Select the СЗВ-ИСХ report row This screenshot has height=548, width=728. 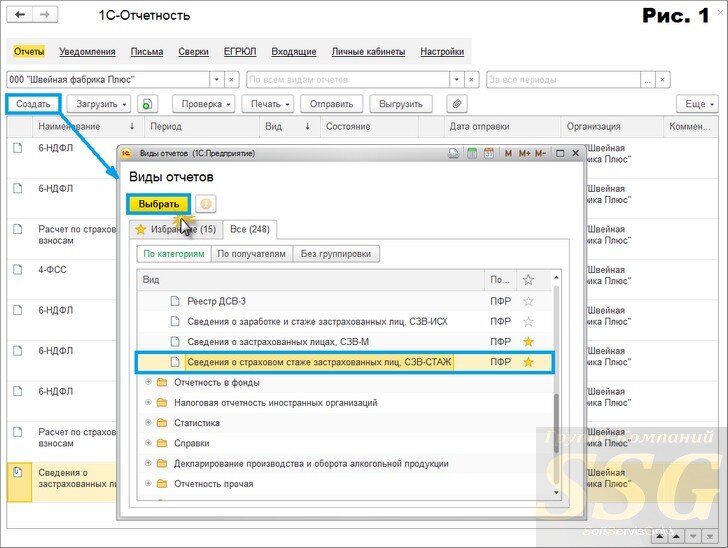pyautogui.click(x=344, y=321)
